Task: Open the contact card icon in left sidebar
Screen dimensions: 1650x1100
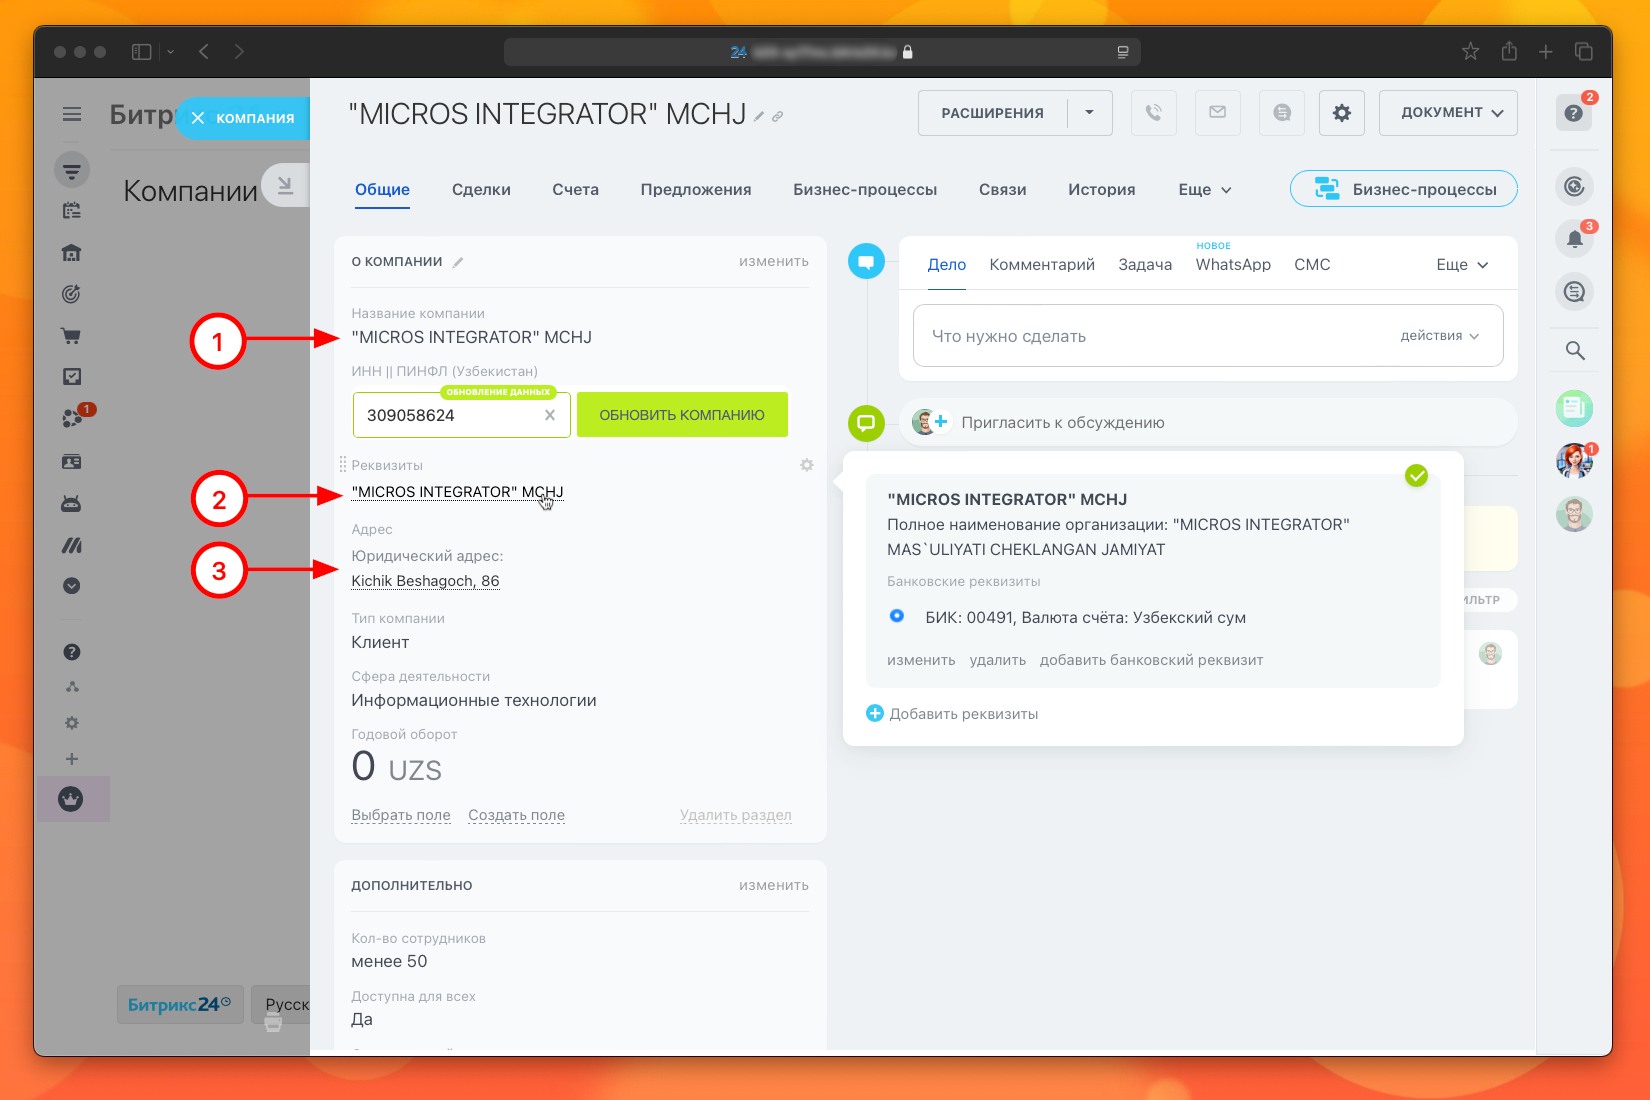Action: point(72,462)
